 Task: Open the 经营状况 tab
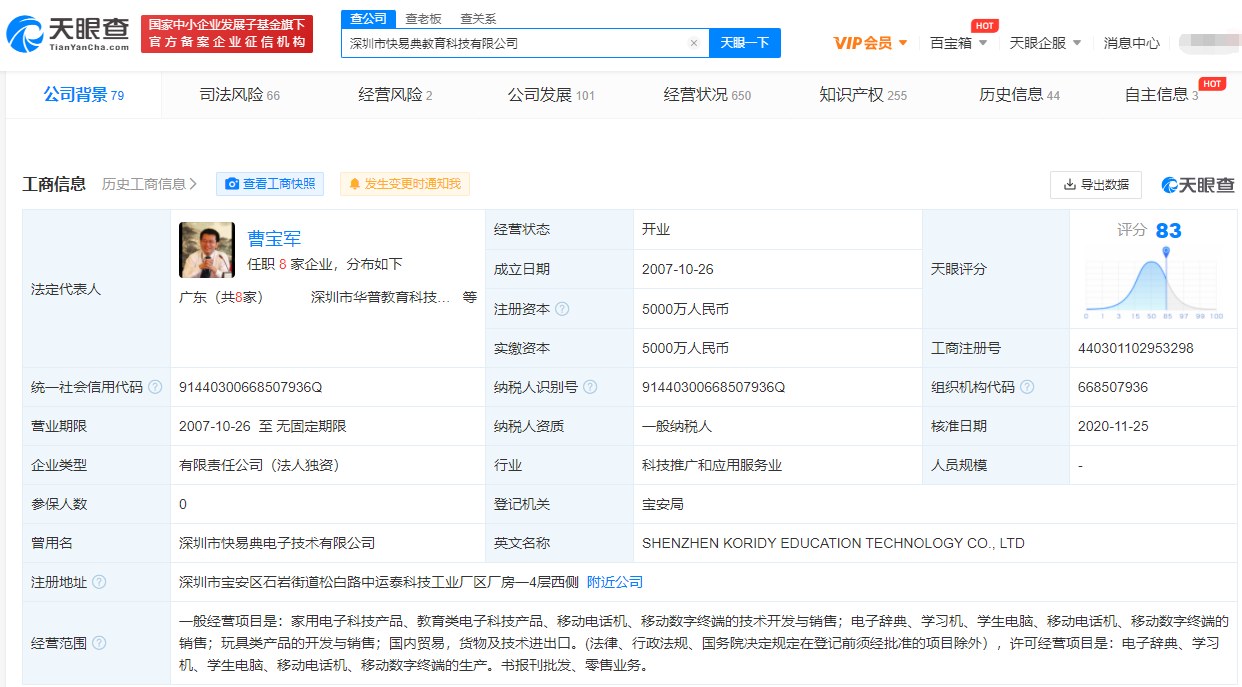707,95
